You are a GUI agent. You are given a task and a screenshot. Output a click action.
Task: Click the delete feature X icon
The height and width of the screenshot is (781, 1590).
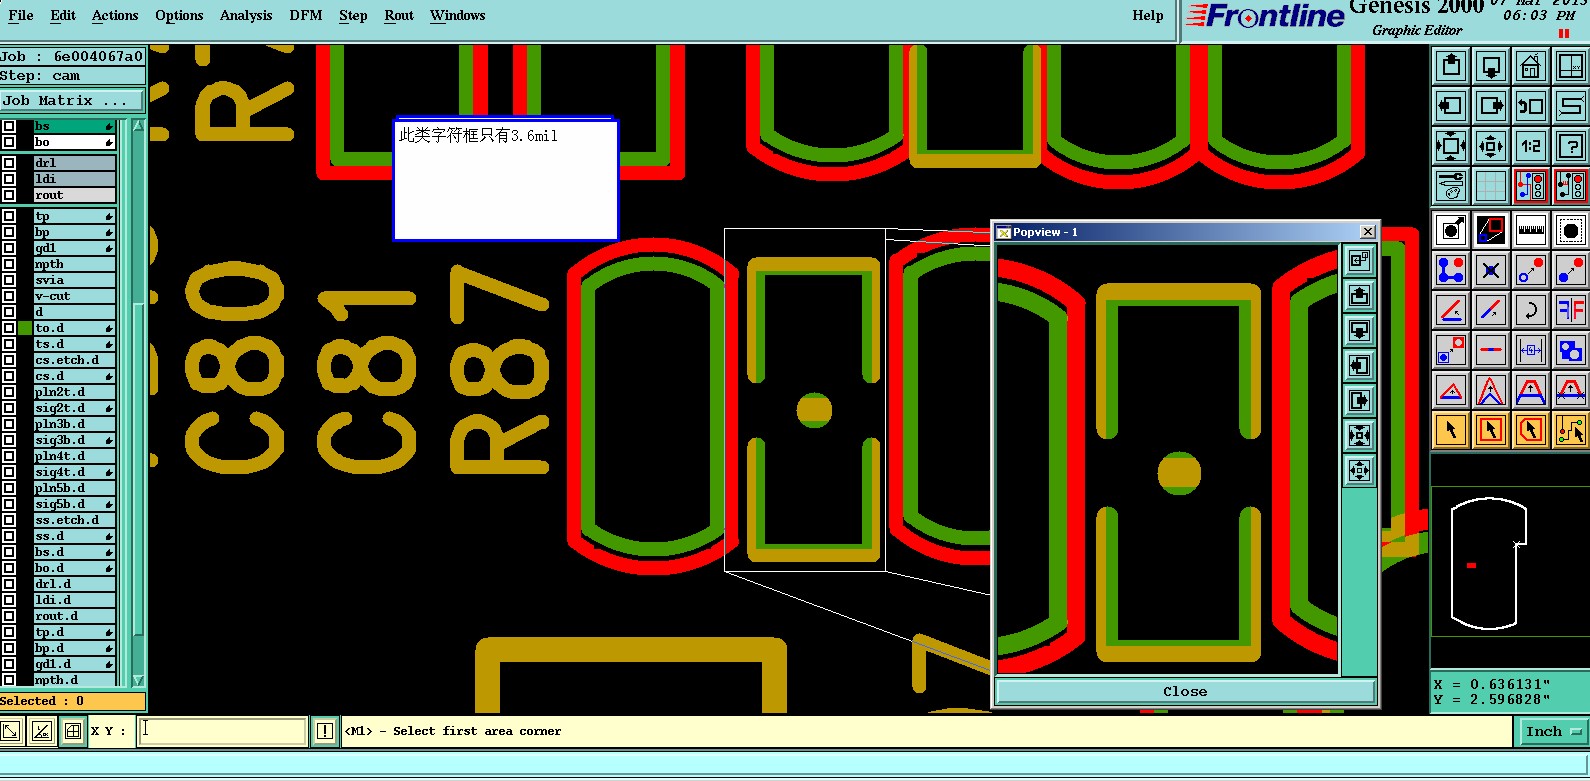click(x=1491, y=271)
